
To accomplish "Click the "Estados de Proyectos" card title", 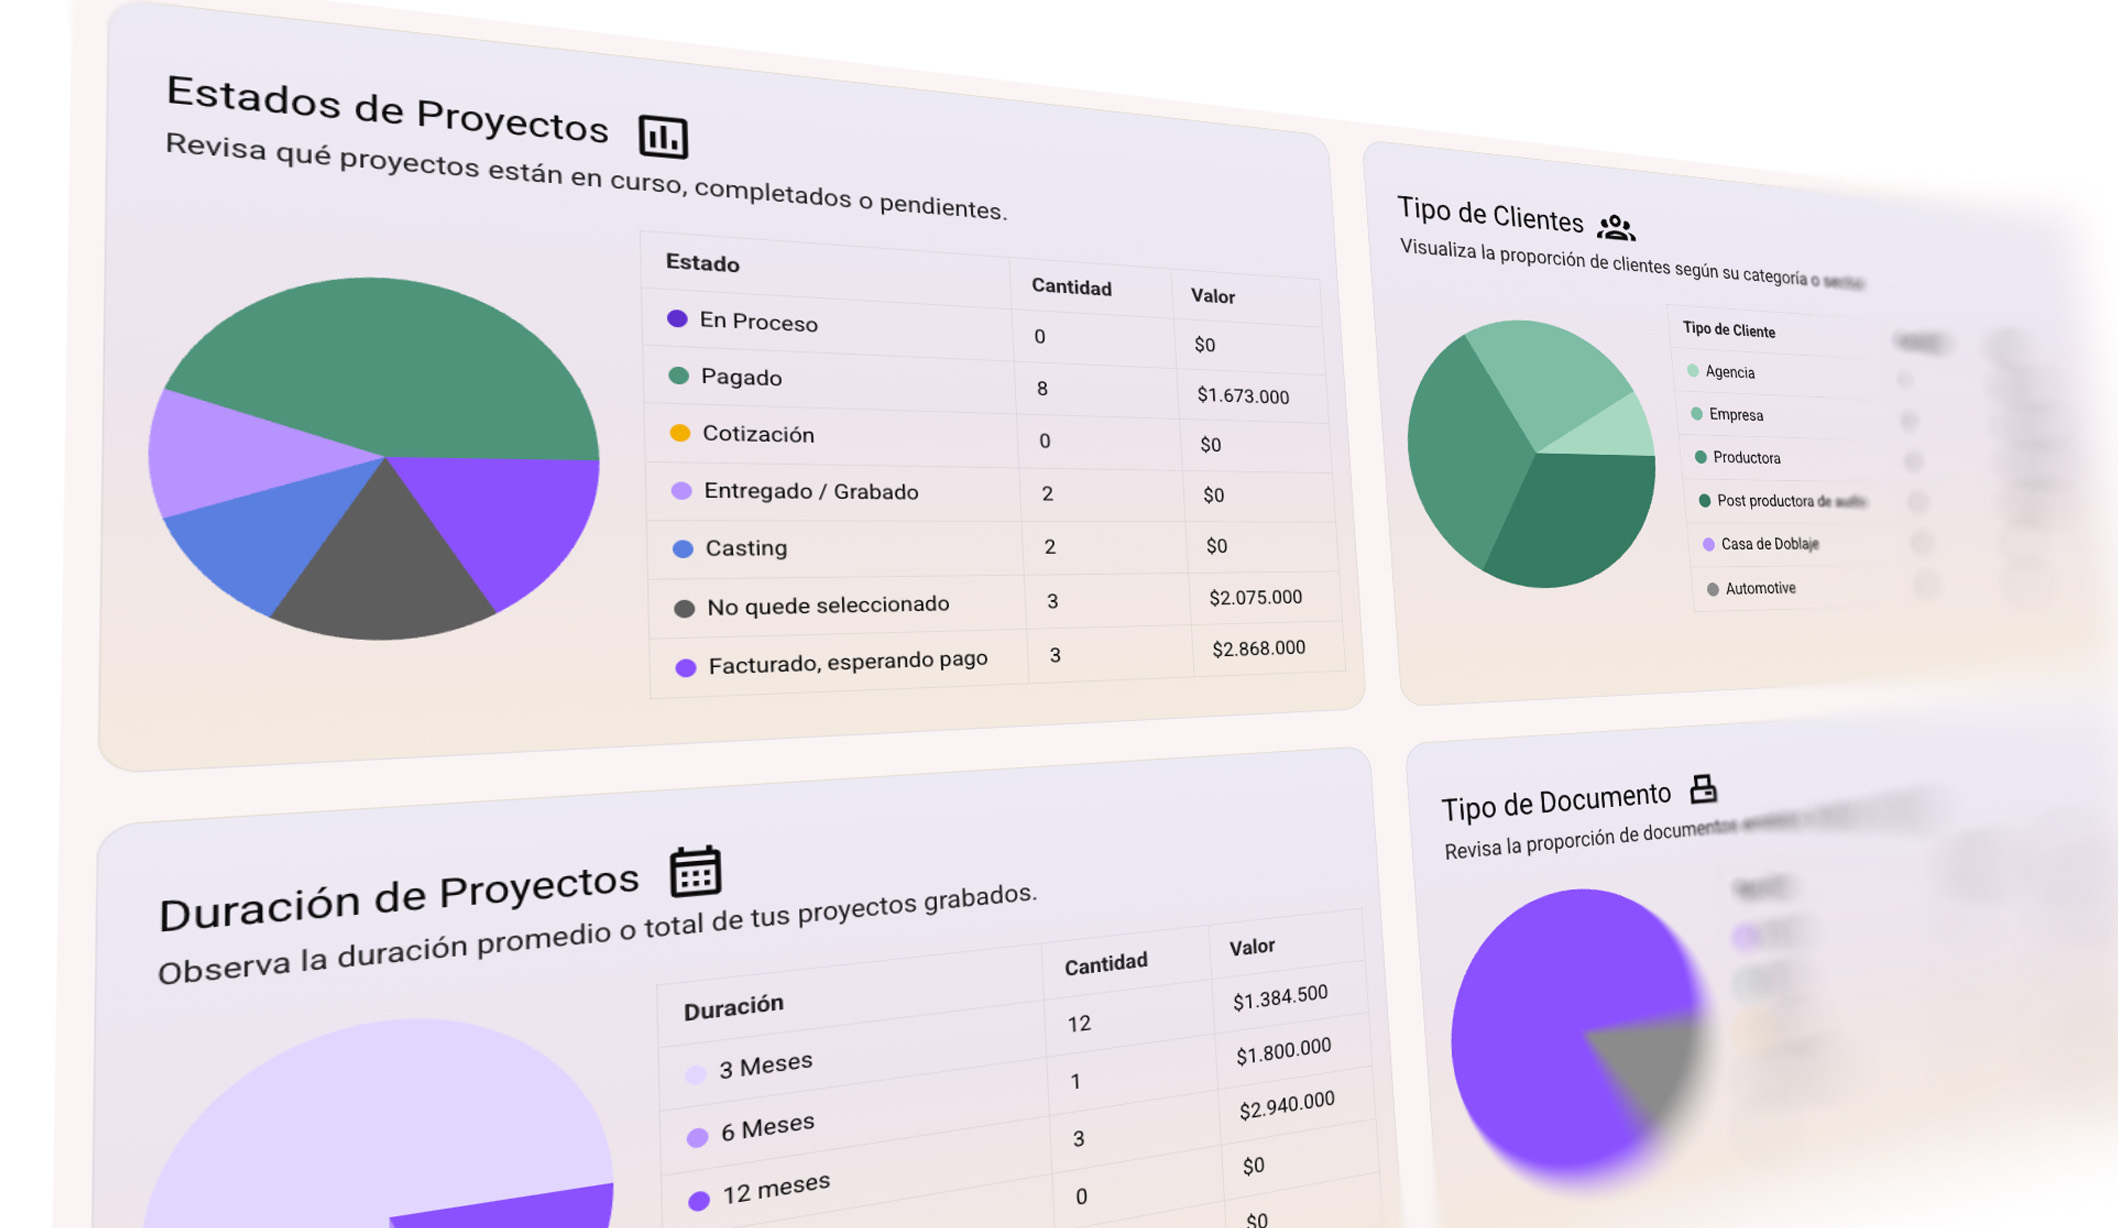I will click(387, 109).
